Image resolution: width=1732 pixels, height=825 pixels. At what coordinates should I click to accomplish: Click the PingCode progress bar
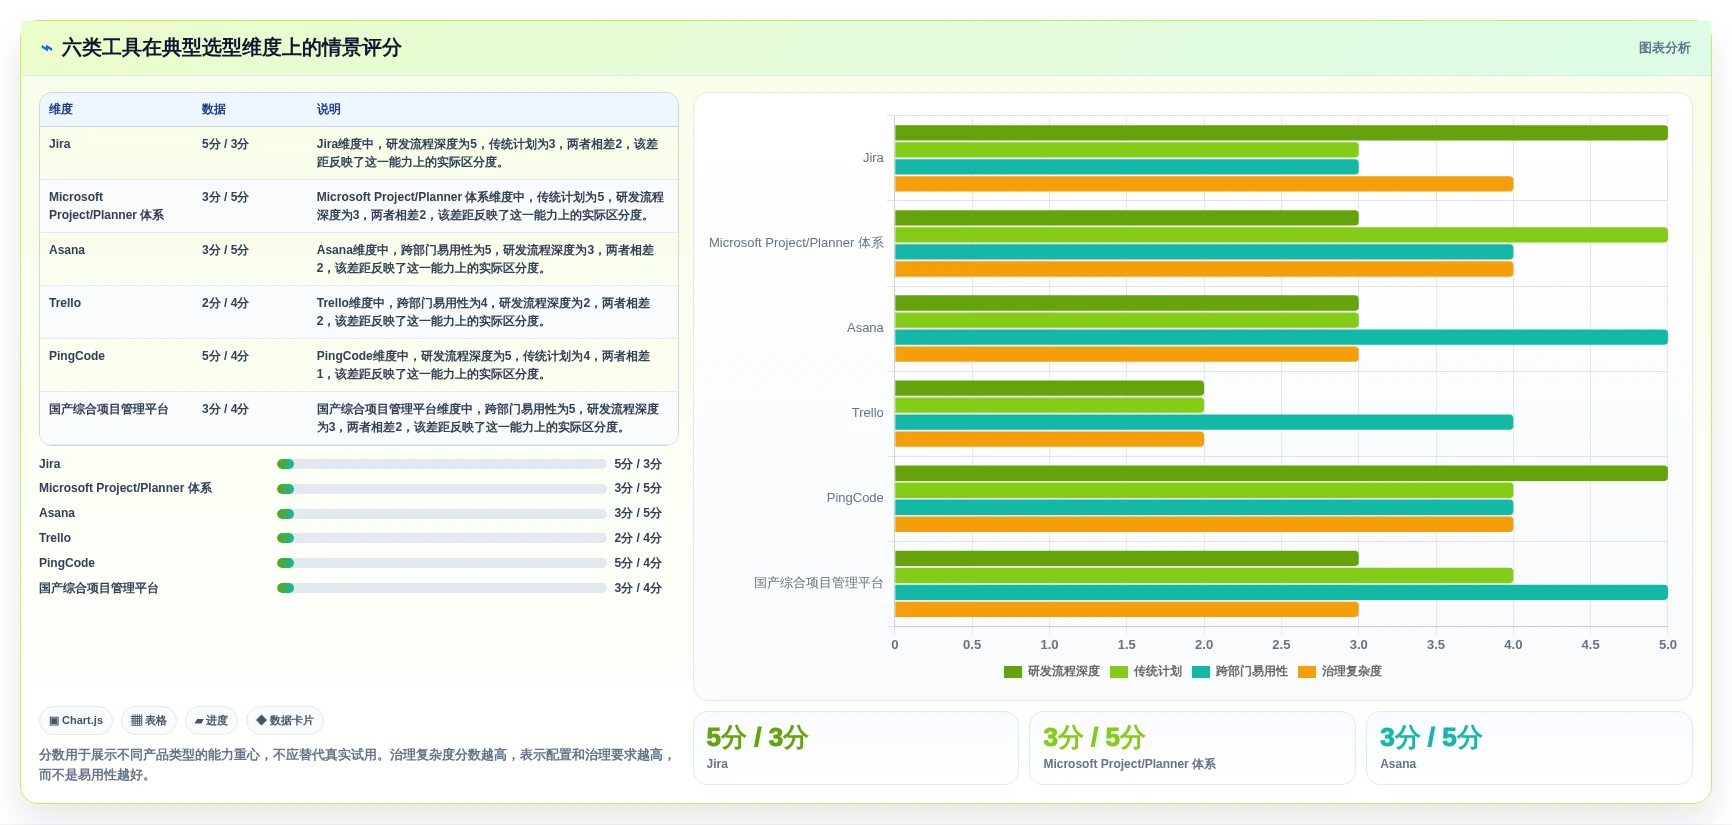[441, 563]
